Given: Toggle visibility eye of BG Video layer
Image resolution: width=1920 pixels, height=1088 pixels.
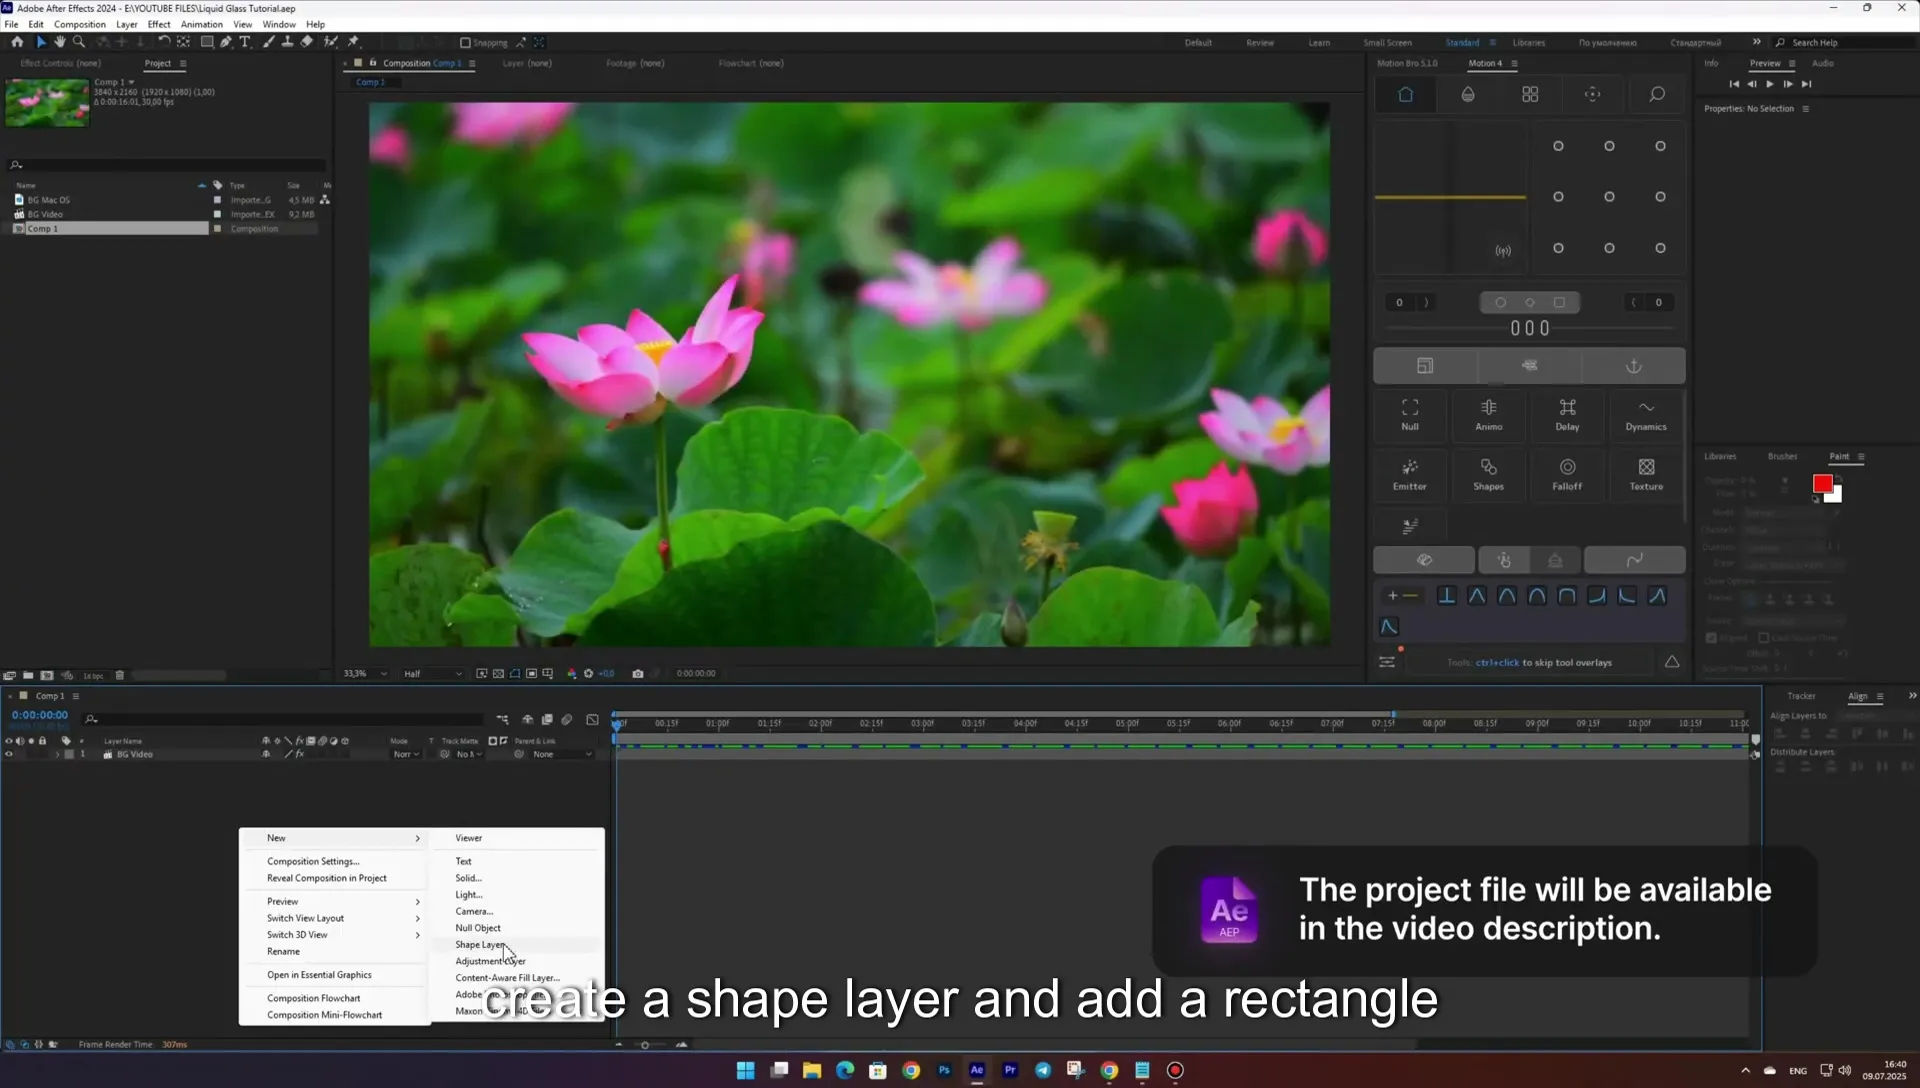Looking at the screenshot, I should coord(9,755).
